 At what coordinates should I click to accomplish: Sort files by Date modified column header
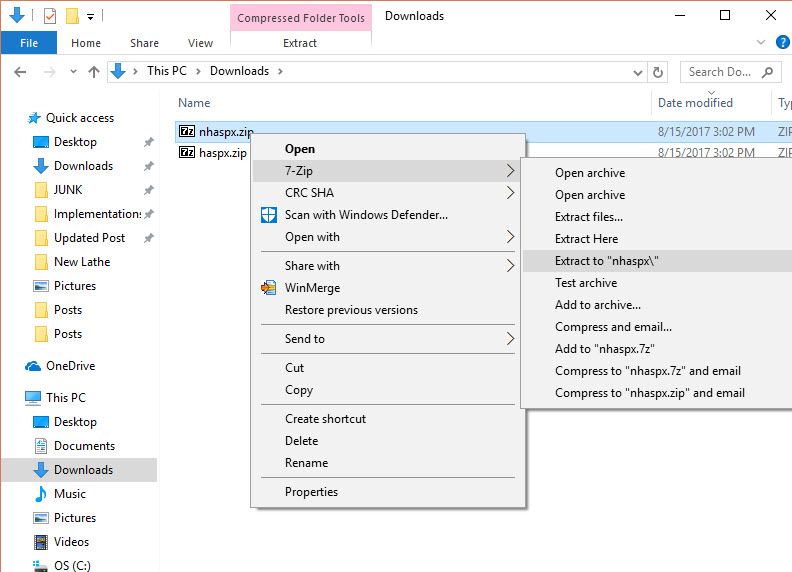[x=695, y=103]
